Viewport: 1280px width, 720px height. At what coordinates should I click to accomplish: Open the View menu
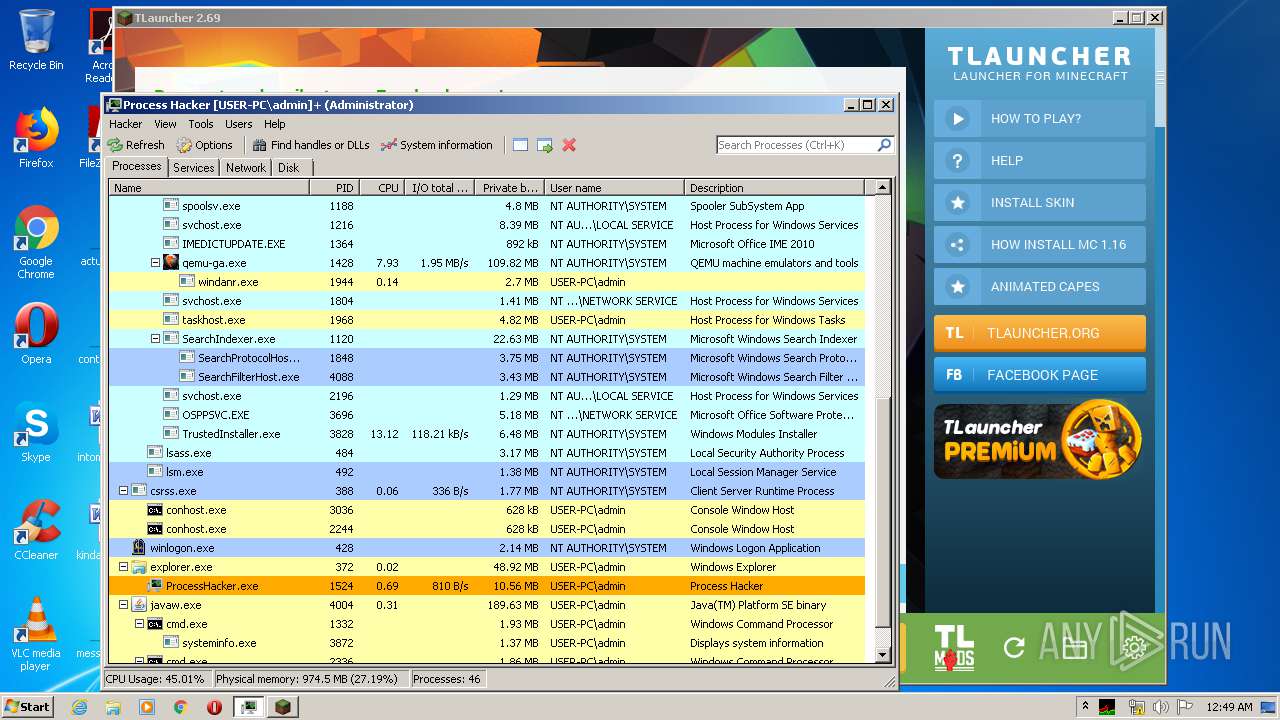point(165,124)
